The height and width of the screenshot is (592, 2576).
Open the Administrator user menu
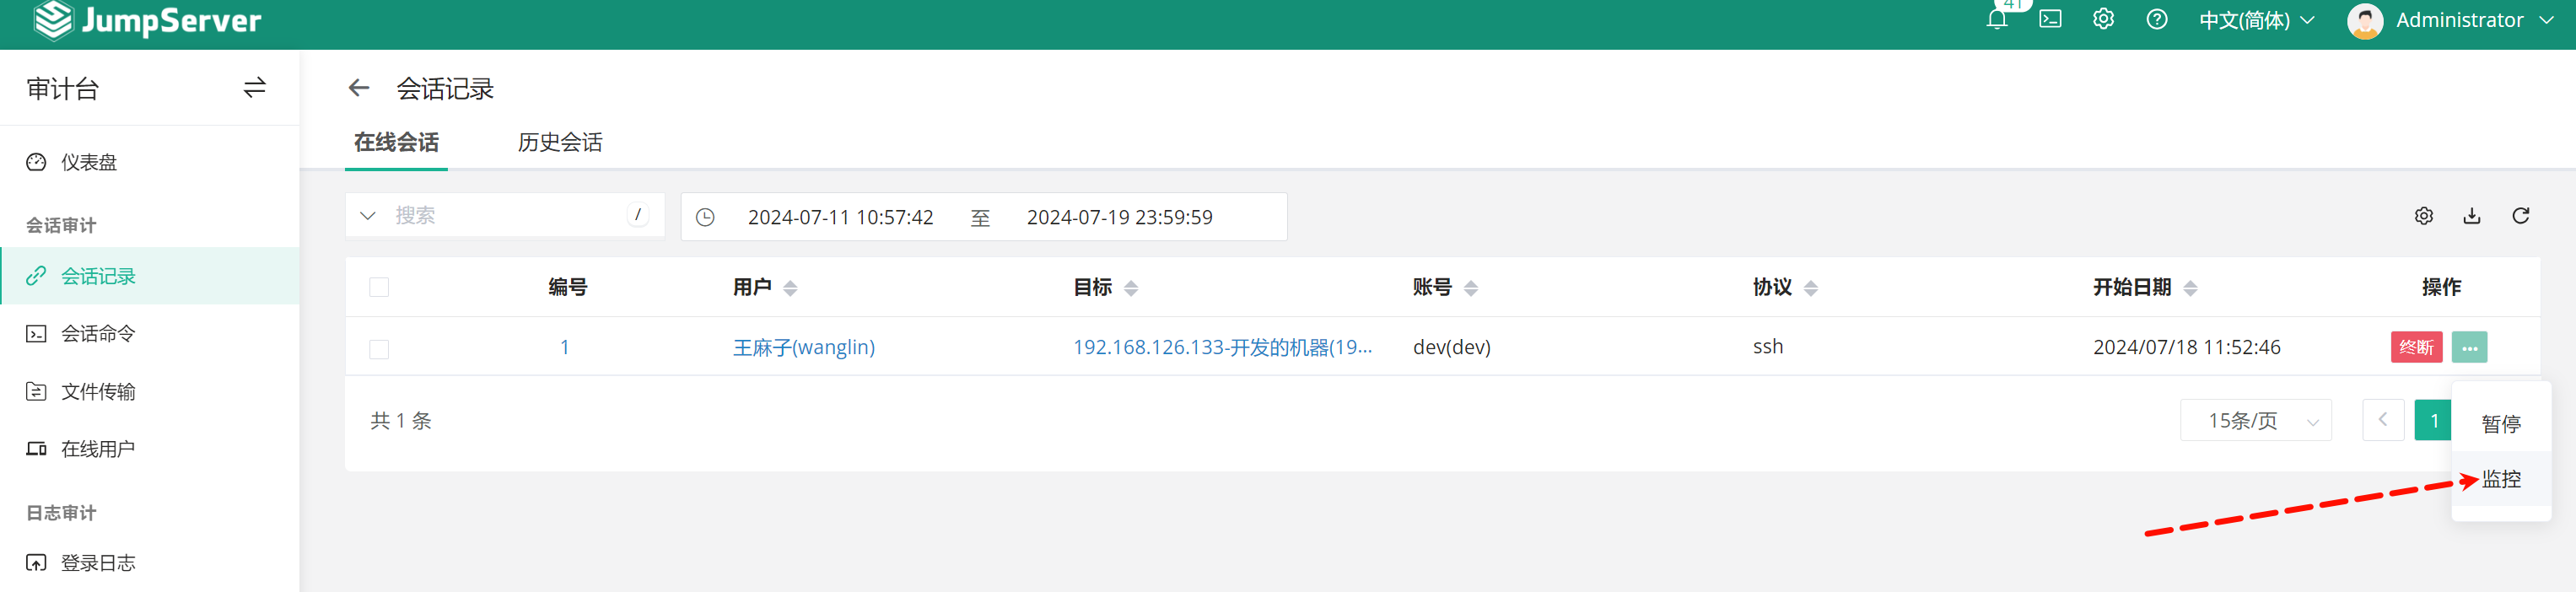(2450, 20)
